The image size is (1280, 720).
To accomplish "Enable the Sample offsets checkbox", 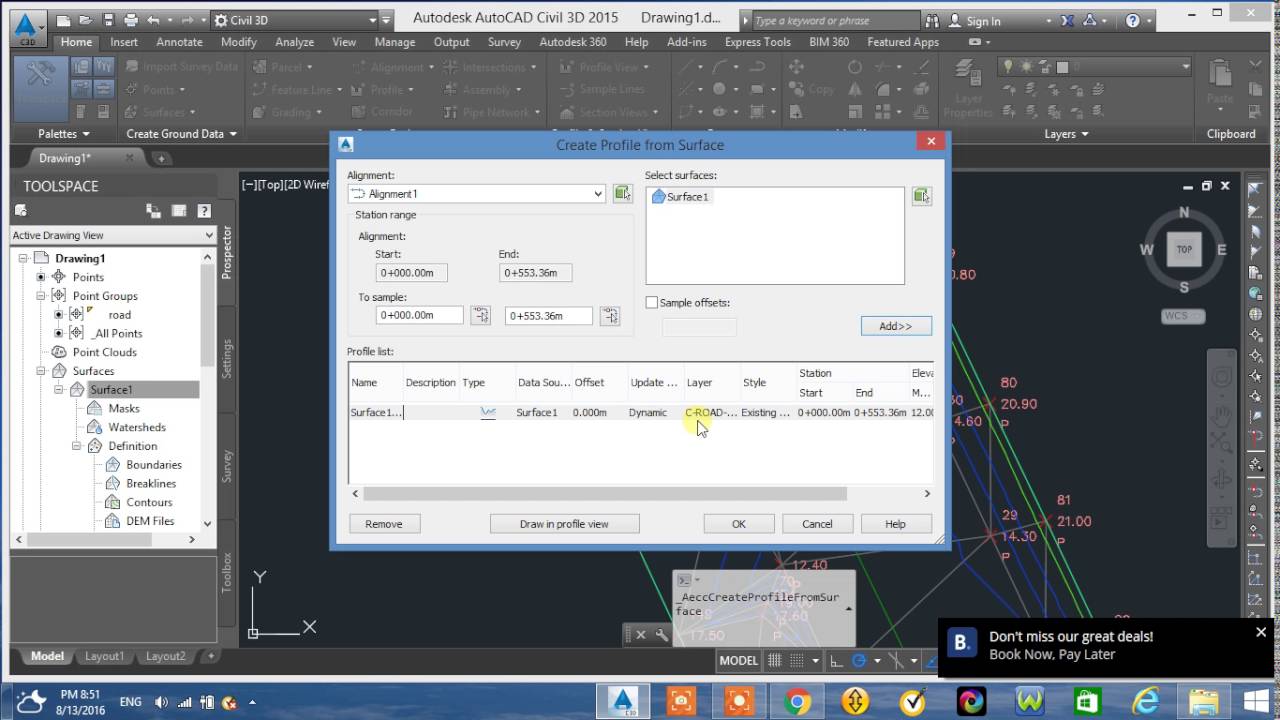I will pyautogui.click(x=652, y=302).
